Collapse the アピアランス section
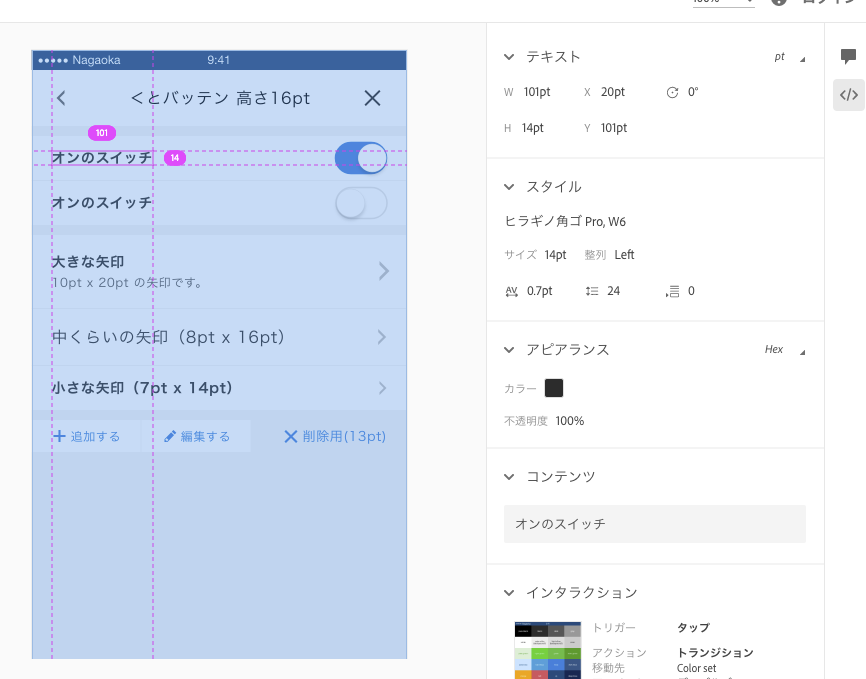This screenshot has width=866, height=679. (509, 350)
